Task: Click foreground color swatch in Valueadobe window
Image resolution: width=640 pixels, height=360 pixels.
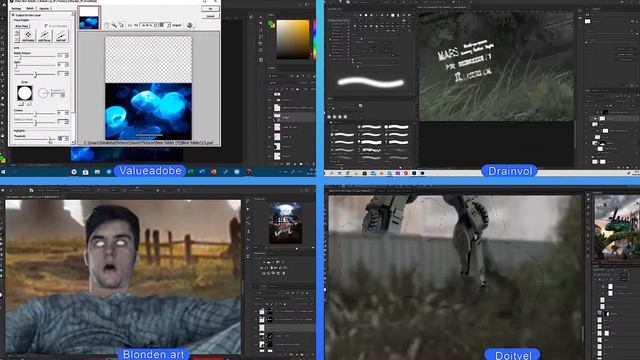Action: pyautogui.click(x=271, y=24)
